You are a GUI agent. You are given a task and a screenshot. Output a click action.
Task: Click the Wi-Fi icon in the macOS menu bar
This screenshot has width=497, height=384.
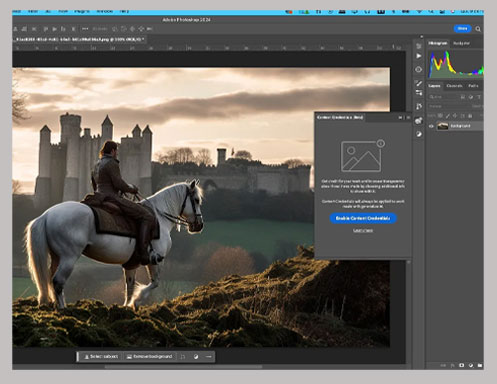(419, 12)
